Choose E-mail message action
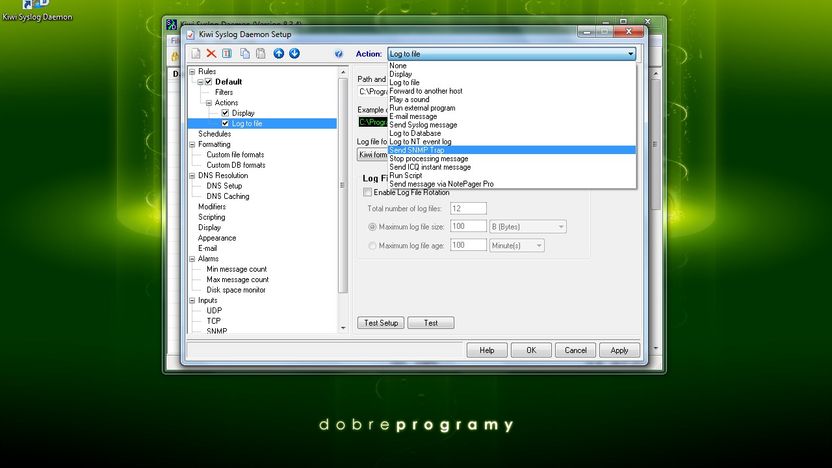Image resolution: width=832 pixels, height=468 pixels. (x=512, y=117)
